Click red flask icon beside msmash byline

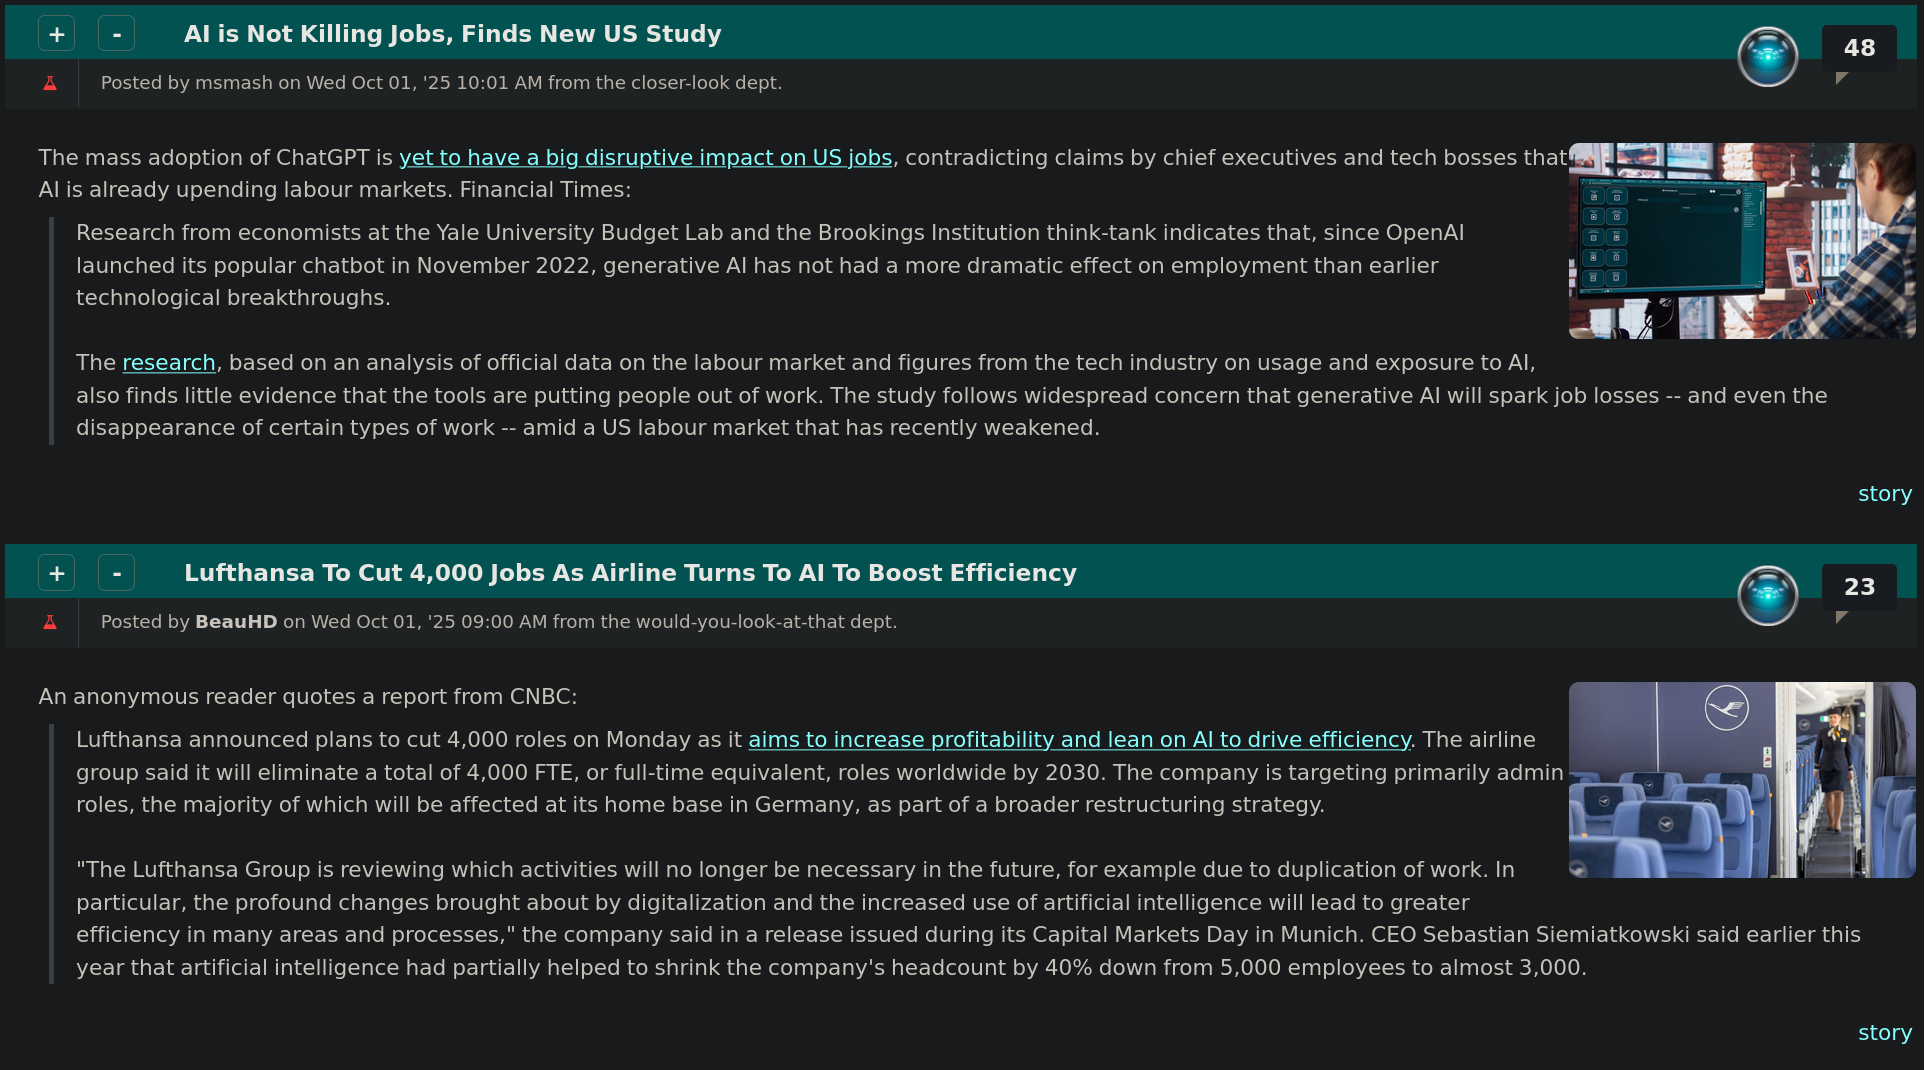[50, 83]
